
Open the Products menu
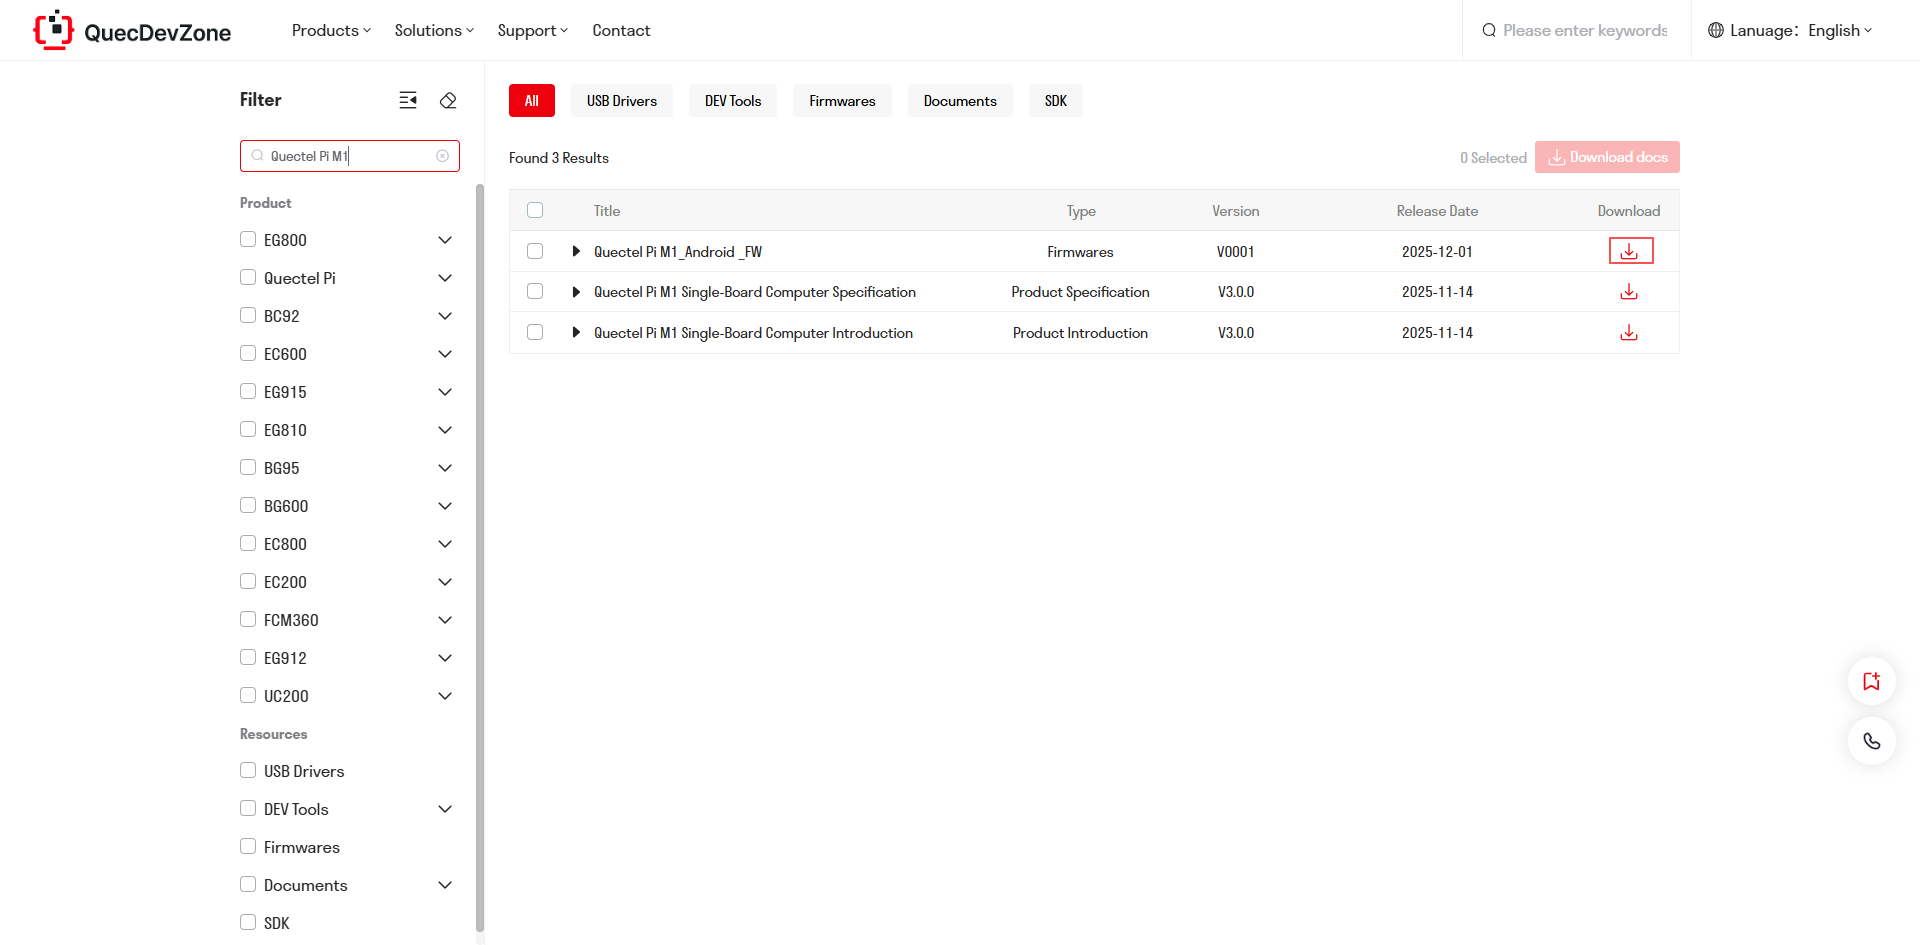[x=331, y=31]
